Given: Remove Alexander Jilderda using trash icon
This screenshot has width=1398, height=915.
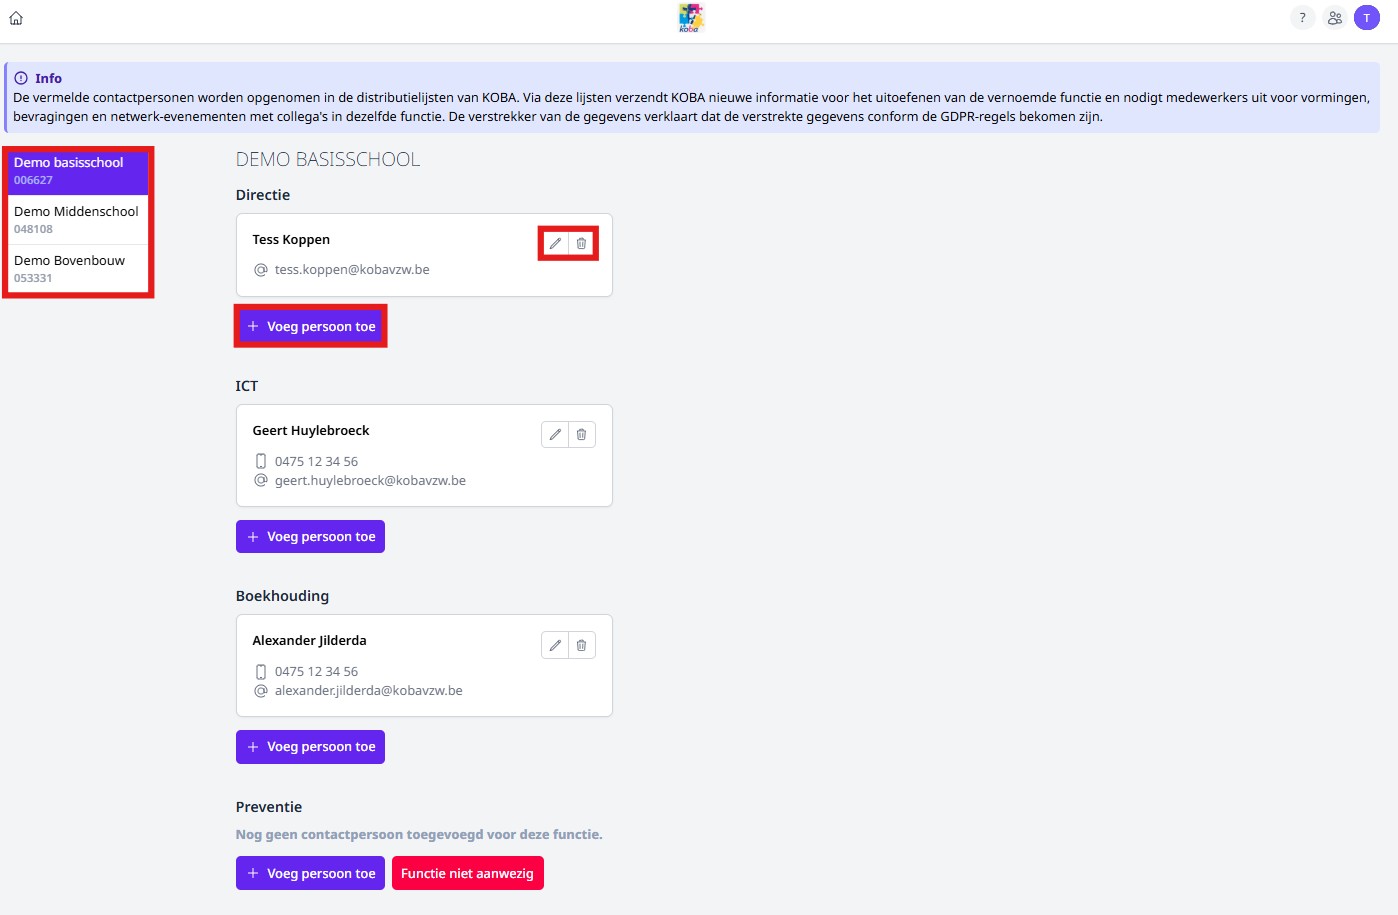Looking at the screenshot, I should 582,646.
